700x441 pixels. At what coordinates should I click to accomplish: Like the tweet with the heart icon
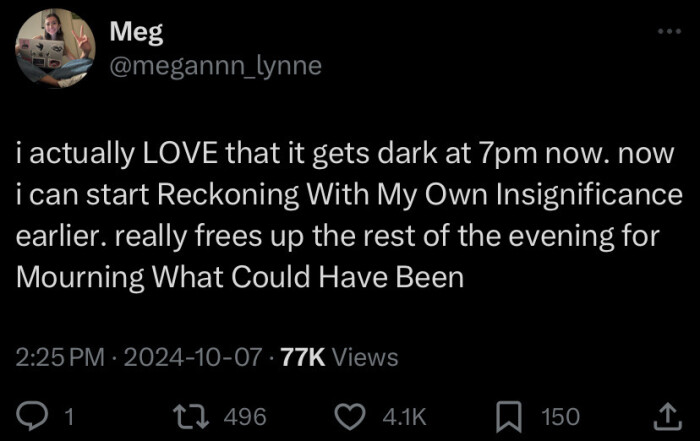pyautogui.click(x=349, y=415)
